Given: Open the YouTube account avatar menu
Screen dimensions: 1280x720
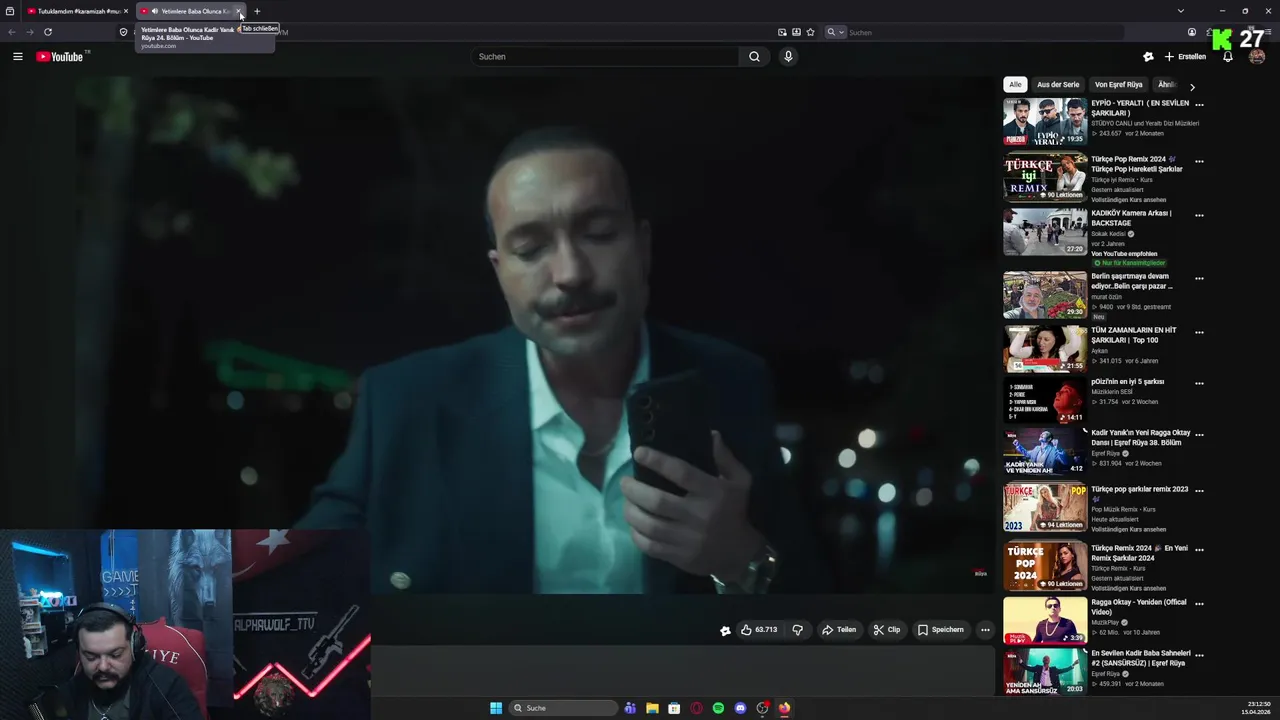Looking at the screenshot, I should (1257, 57).
